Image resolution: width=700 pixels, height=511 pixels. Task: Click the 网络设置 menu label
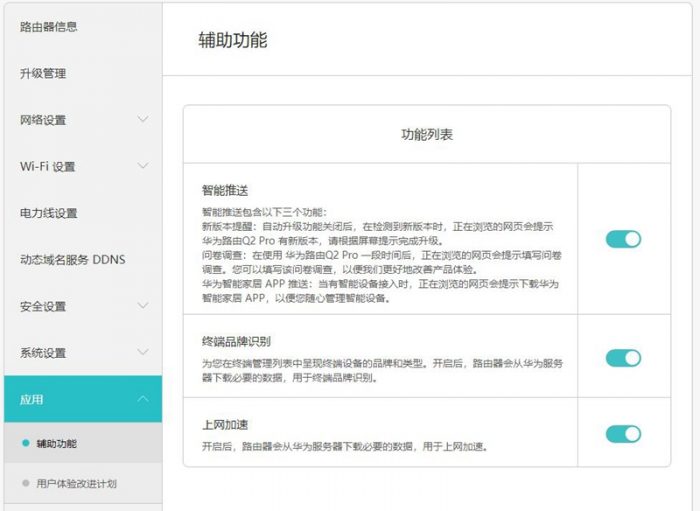[43, 120]
